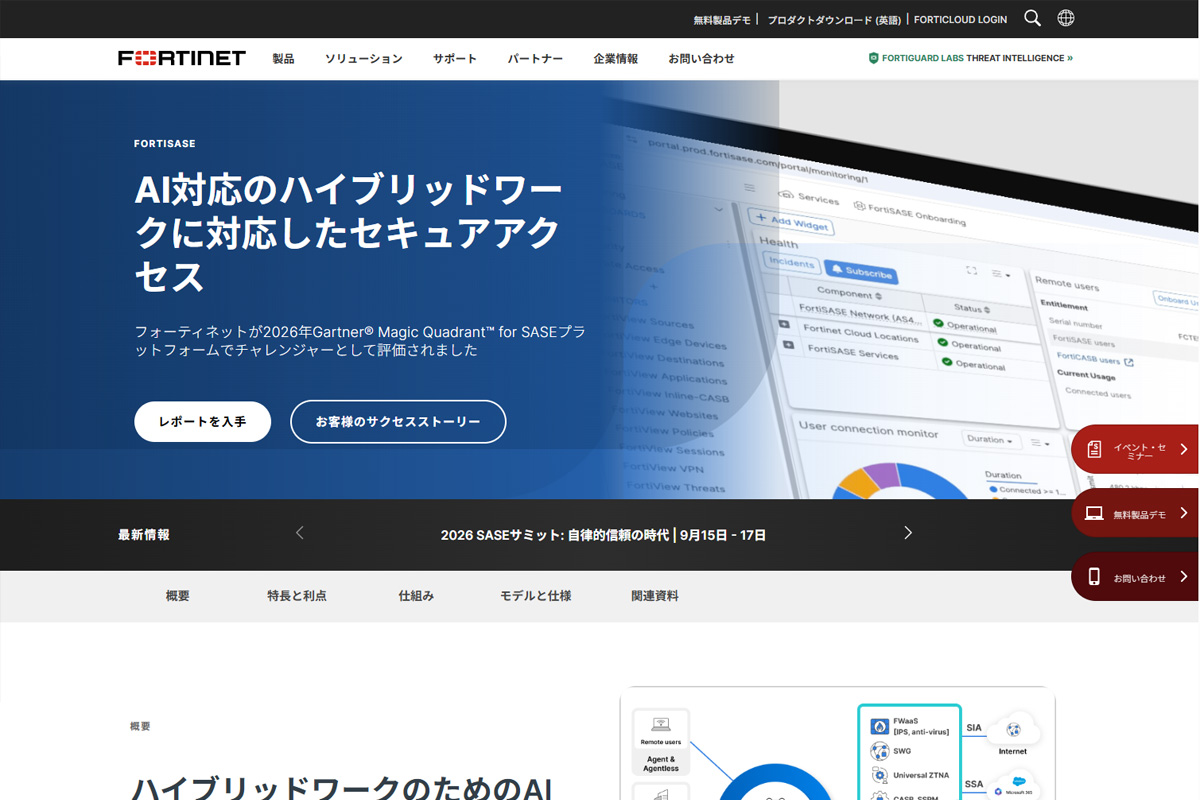This screenshot has height=800, width=1200.
Task: Open the globe language selector
Action: pyautogui.click(x=1066, y=18)
